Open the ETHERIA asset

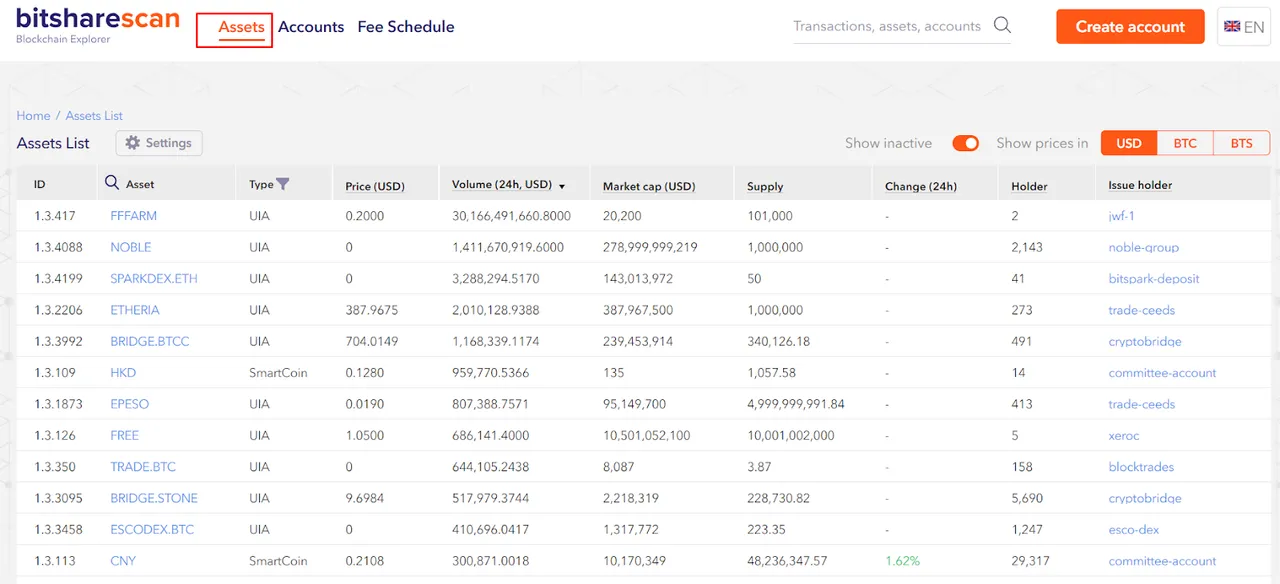click(134, 310)
